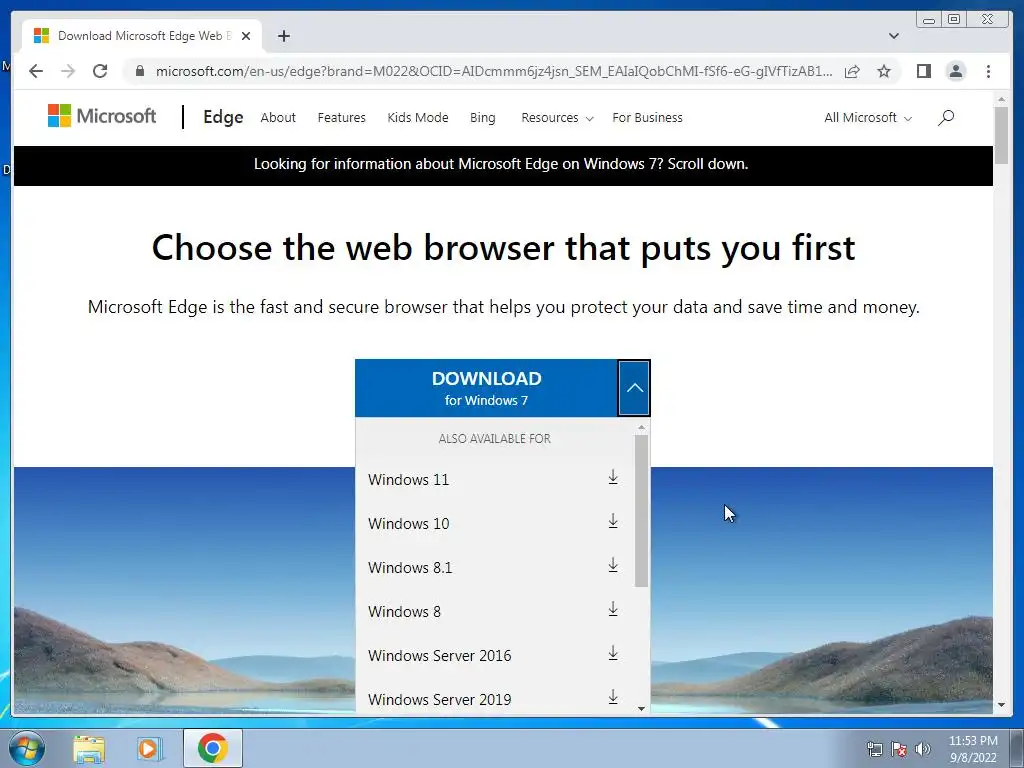Click the browser forward arrow
Image resolution: width=1024 pixels, height=768 pixels.
[x=68, y=71]
